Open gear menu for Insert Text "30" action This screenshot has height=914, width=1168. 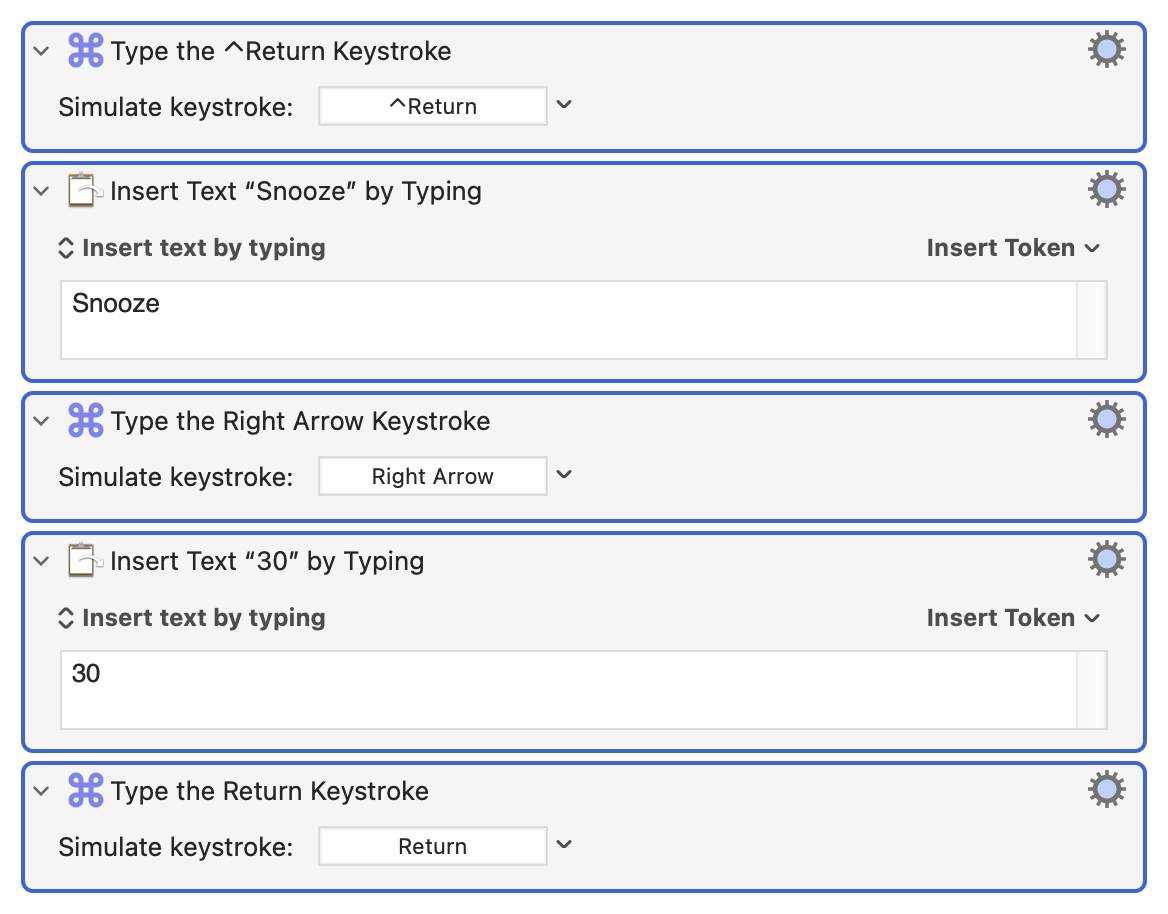pos(1106,560)
